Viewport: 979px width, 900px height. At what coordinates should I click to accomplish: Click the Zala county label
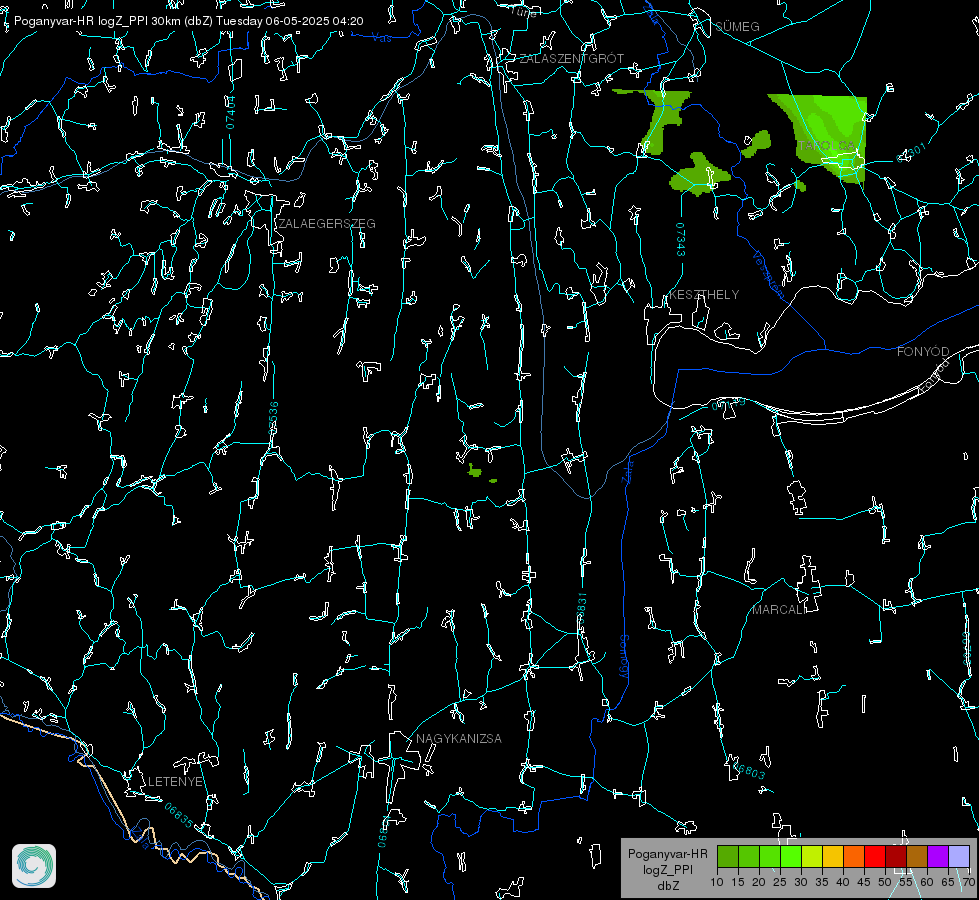pyautogui.click(x=627, y=470)
